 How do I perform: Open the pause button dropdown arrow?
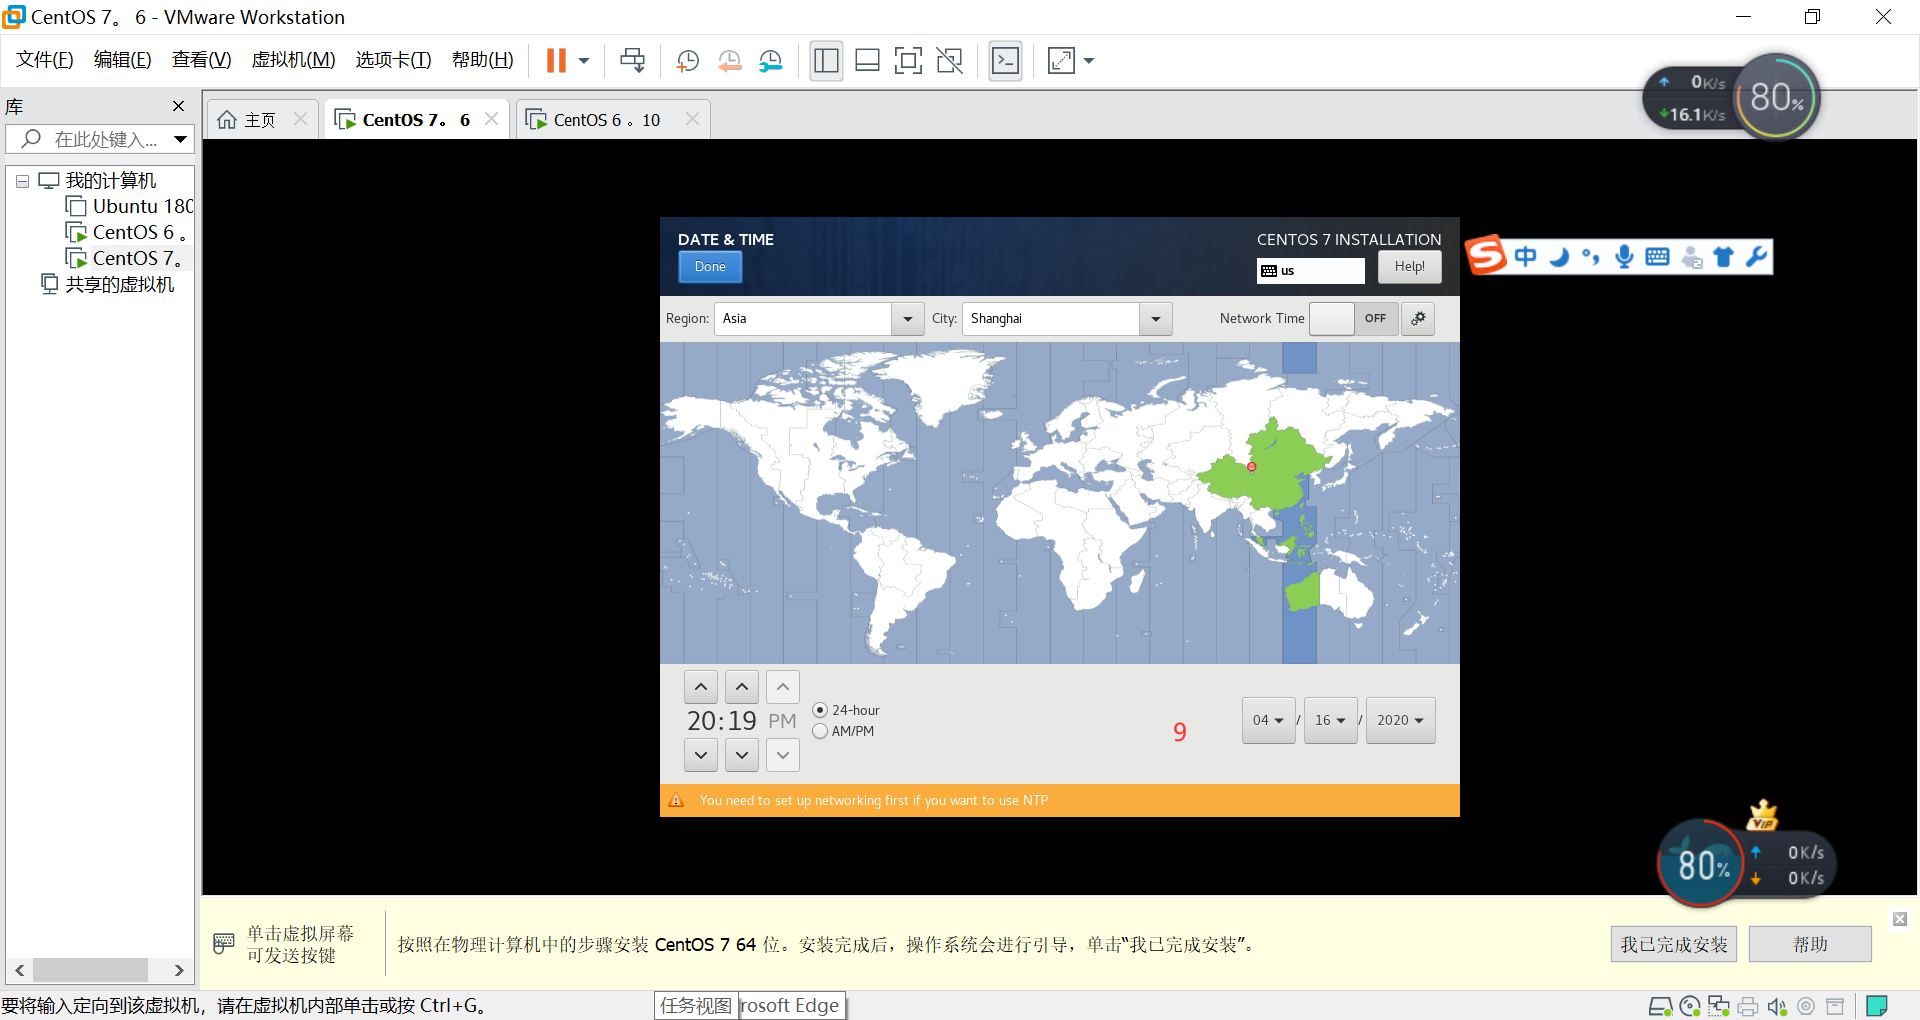[x=584, y=61]
